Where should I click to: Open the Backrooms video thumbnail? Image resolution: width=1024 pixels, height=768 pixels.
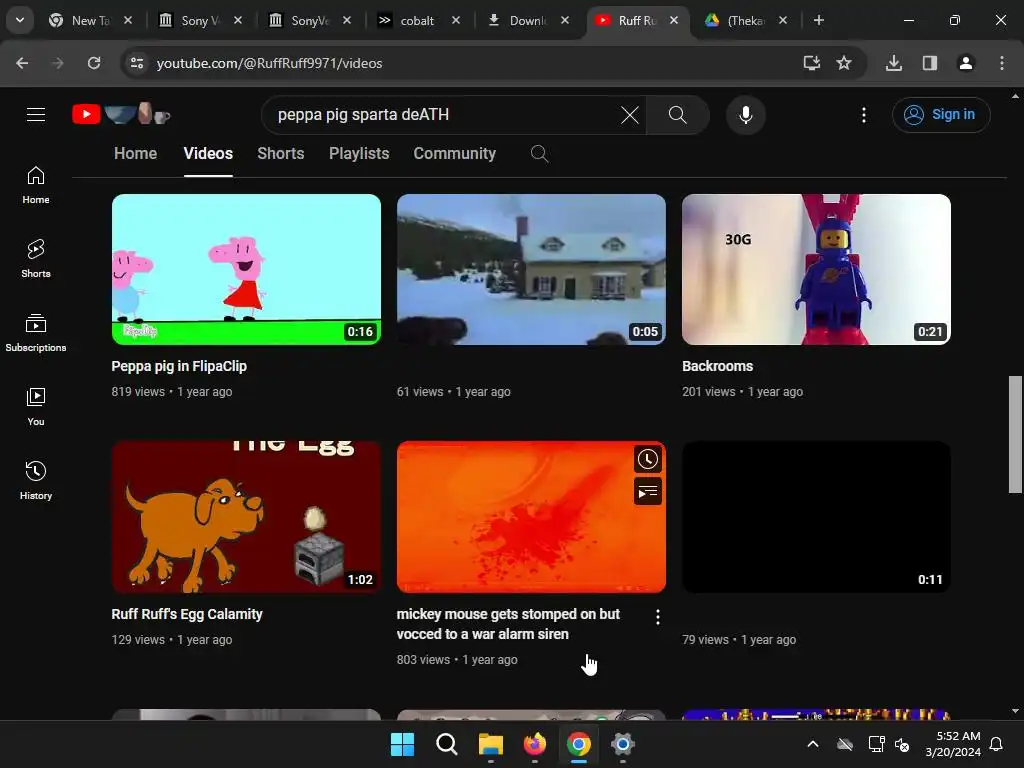816,269
